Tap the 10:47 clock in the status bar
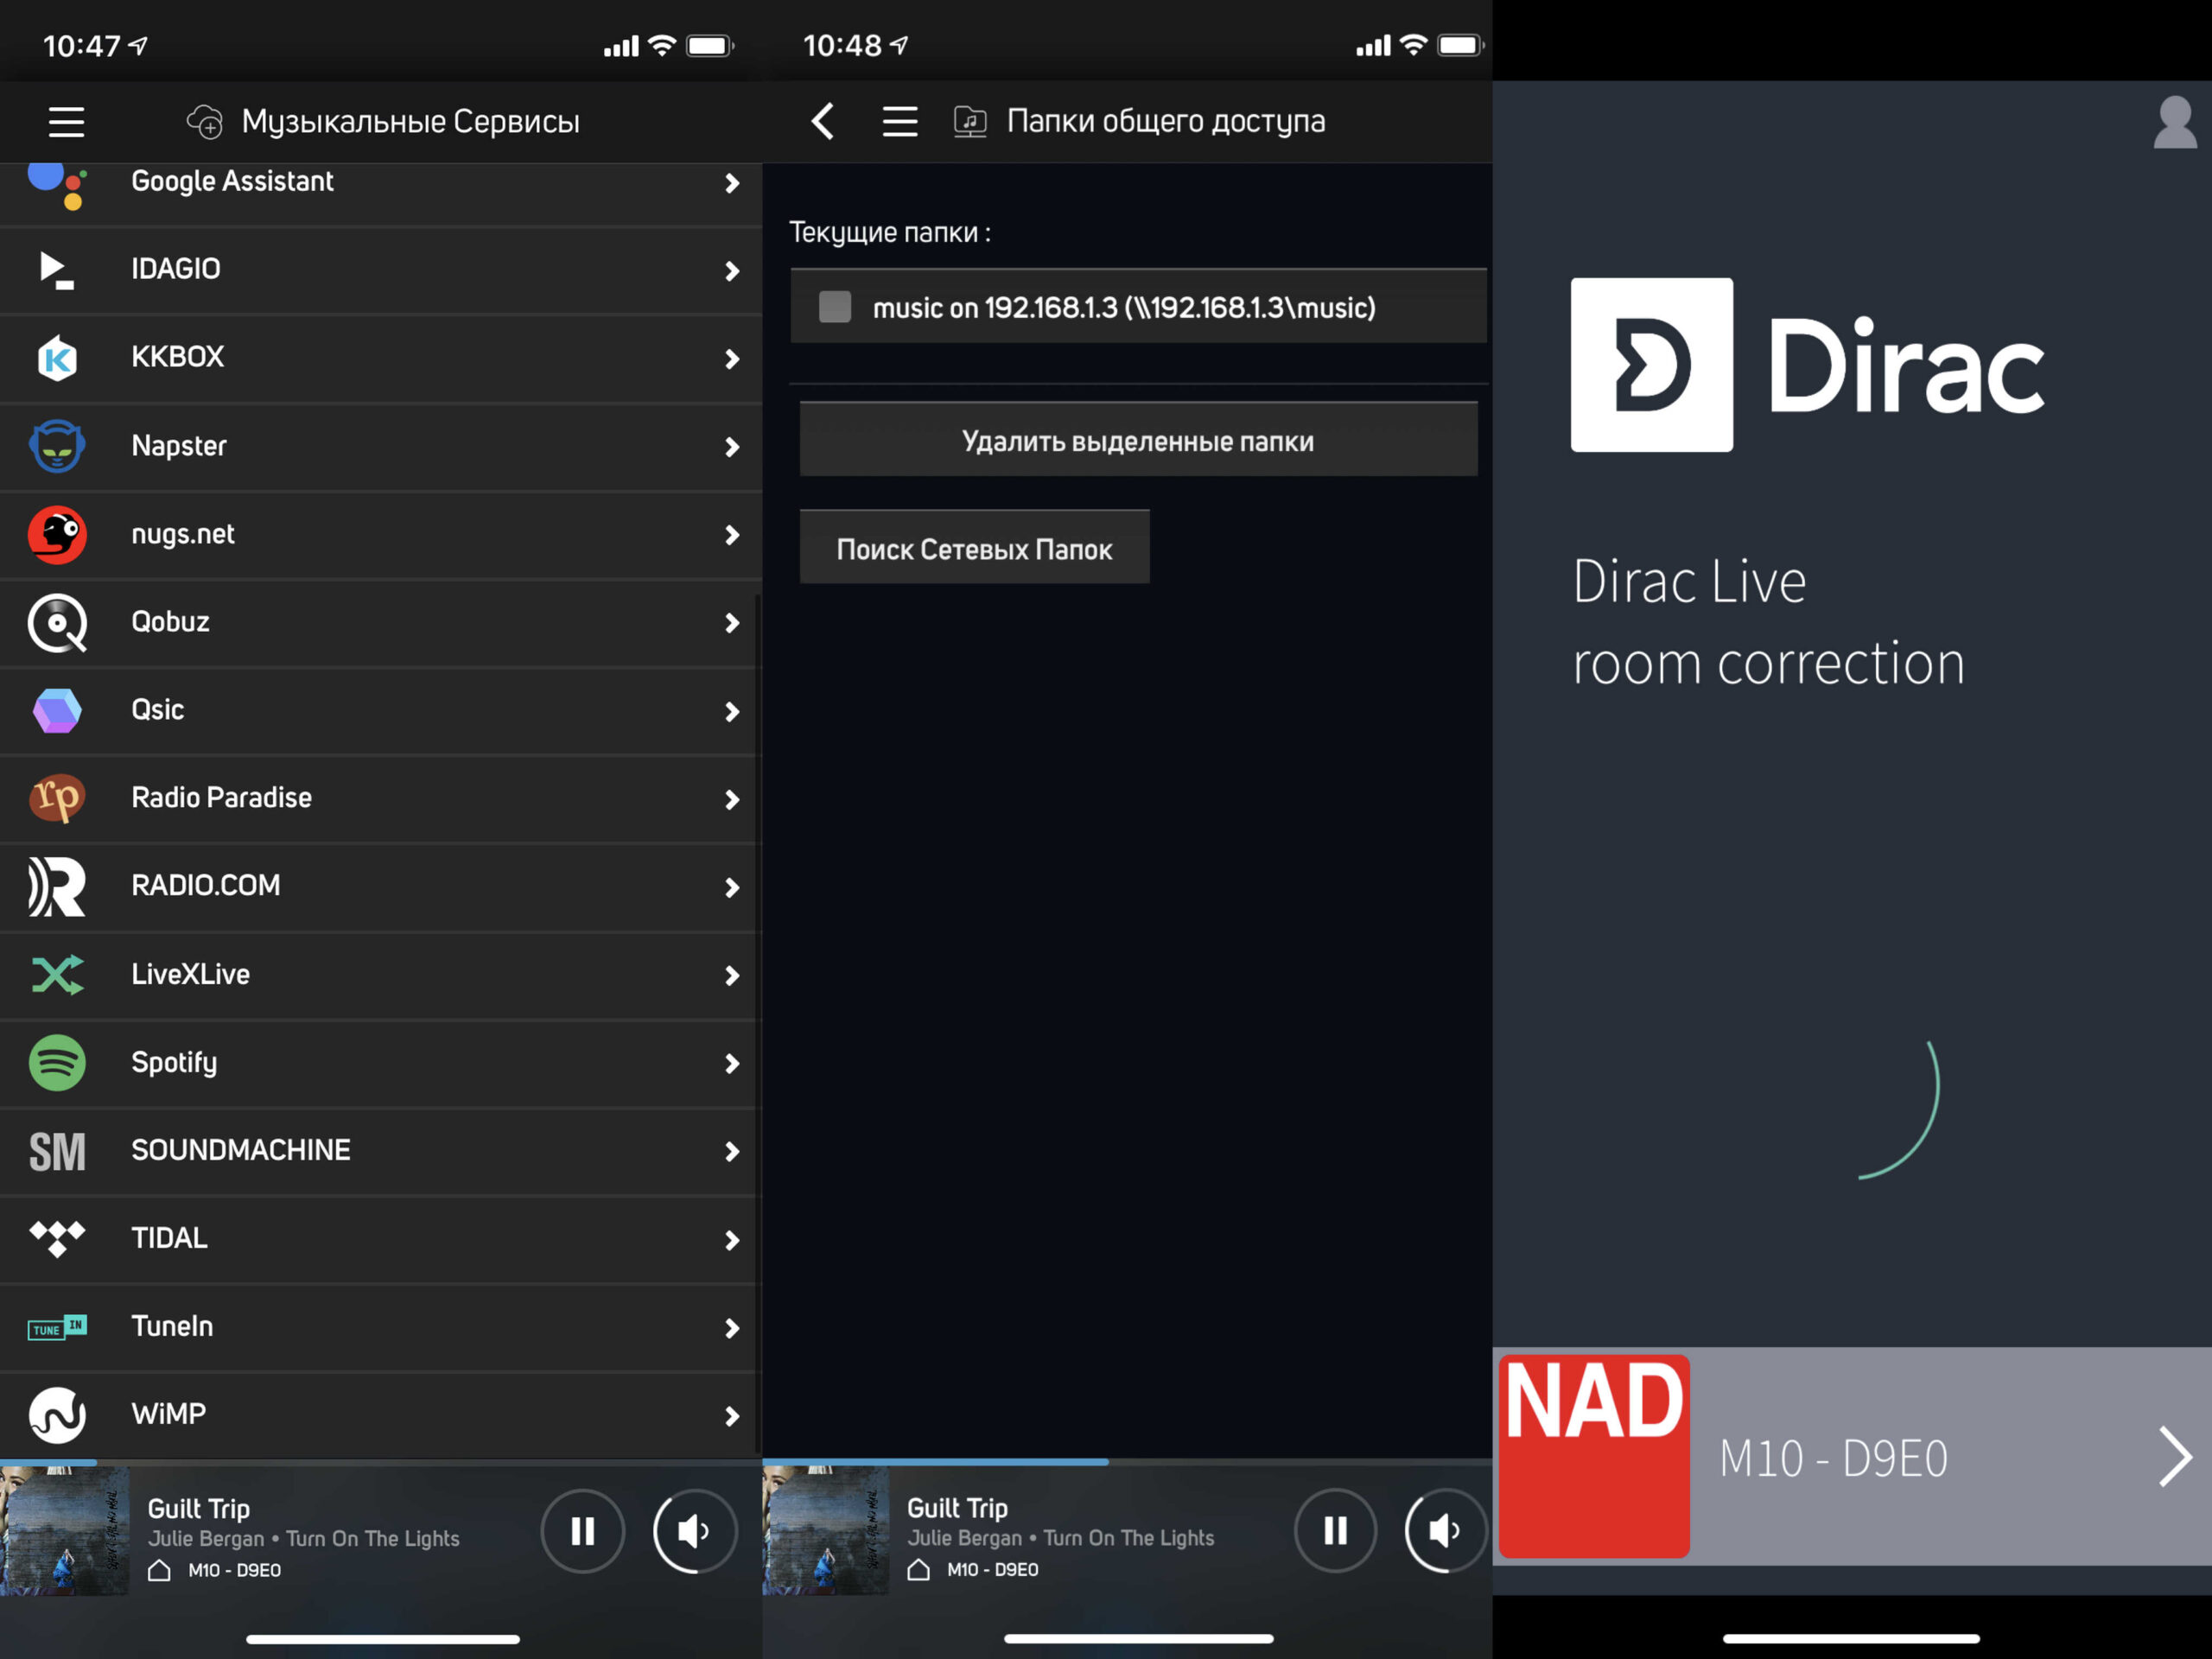The height and width of the screenshot is (1659, 2212). 81,46
